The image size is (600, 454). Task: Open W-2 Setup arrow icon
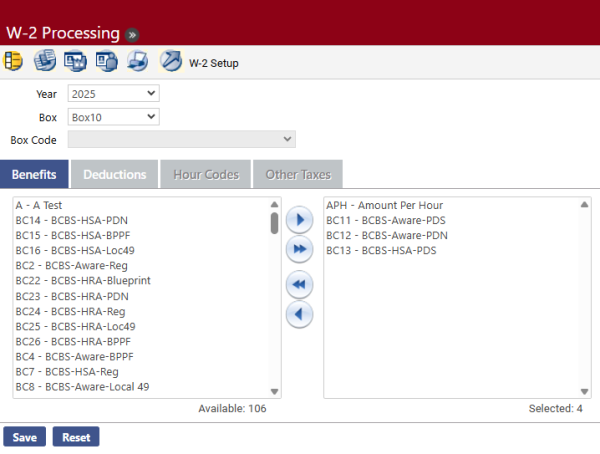pyautogui.click(x=170, y=61)
